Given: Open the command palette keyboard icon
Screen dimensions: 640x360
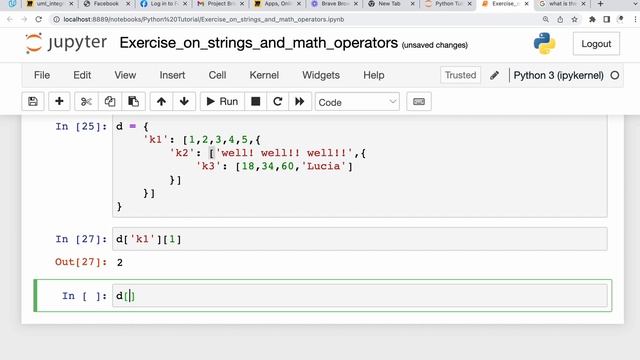Looking at the screenshot, I should tap(419, 102).
